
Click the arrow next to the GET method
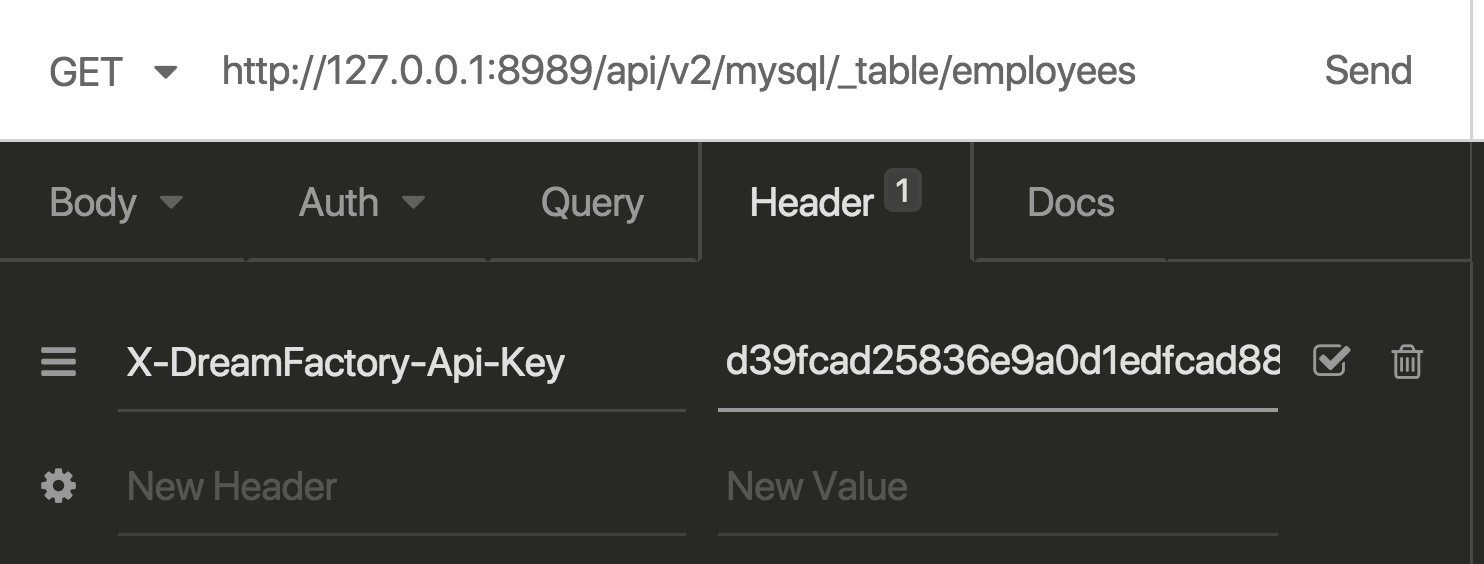[x=165, y=72]
